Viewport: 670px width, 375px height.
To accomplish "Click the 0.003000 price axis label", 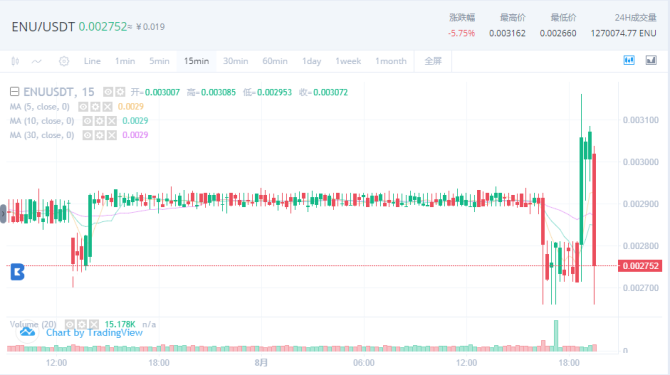I will [641, 162].
